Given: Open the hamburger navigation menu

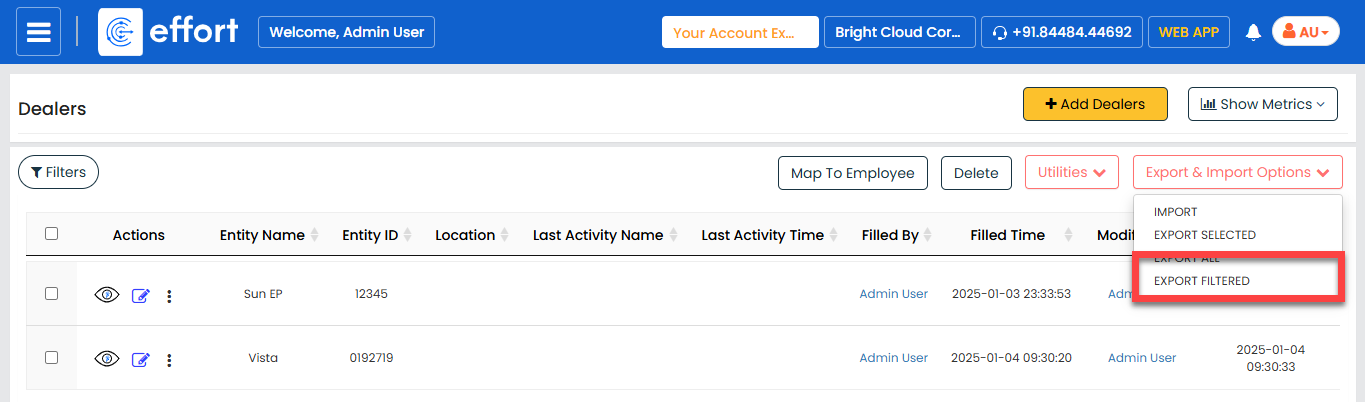Looking at the screenshot, I should [38, 32].
